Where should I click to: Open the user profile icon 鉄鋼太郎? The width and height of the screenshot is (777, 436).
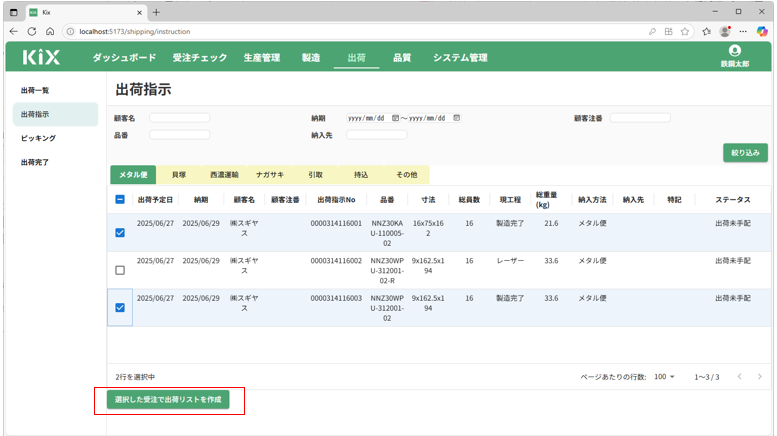tap(734, 56)
